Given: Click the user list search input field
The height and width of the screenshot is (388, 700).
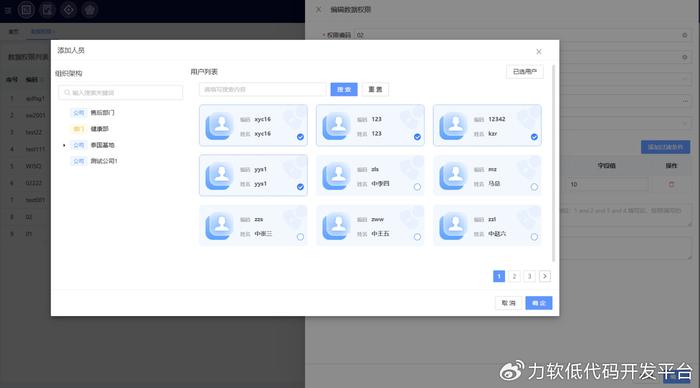Looking at the screenshot, I should (x=262, y=89).
